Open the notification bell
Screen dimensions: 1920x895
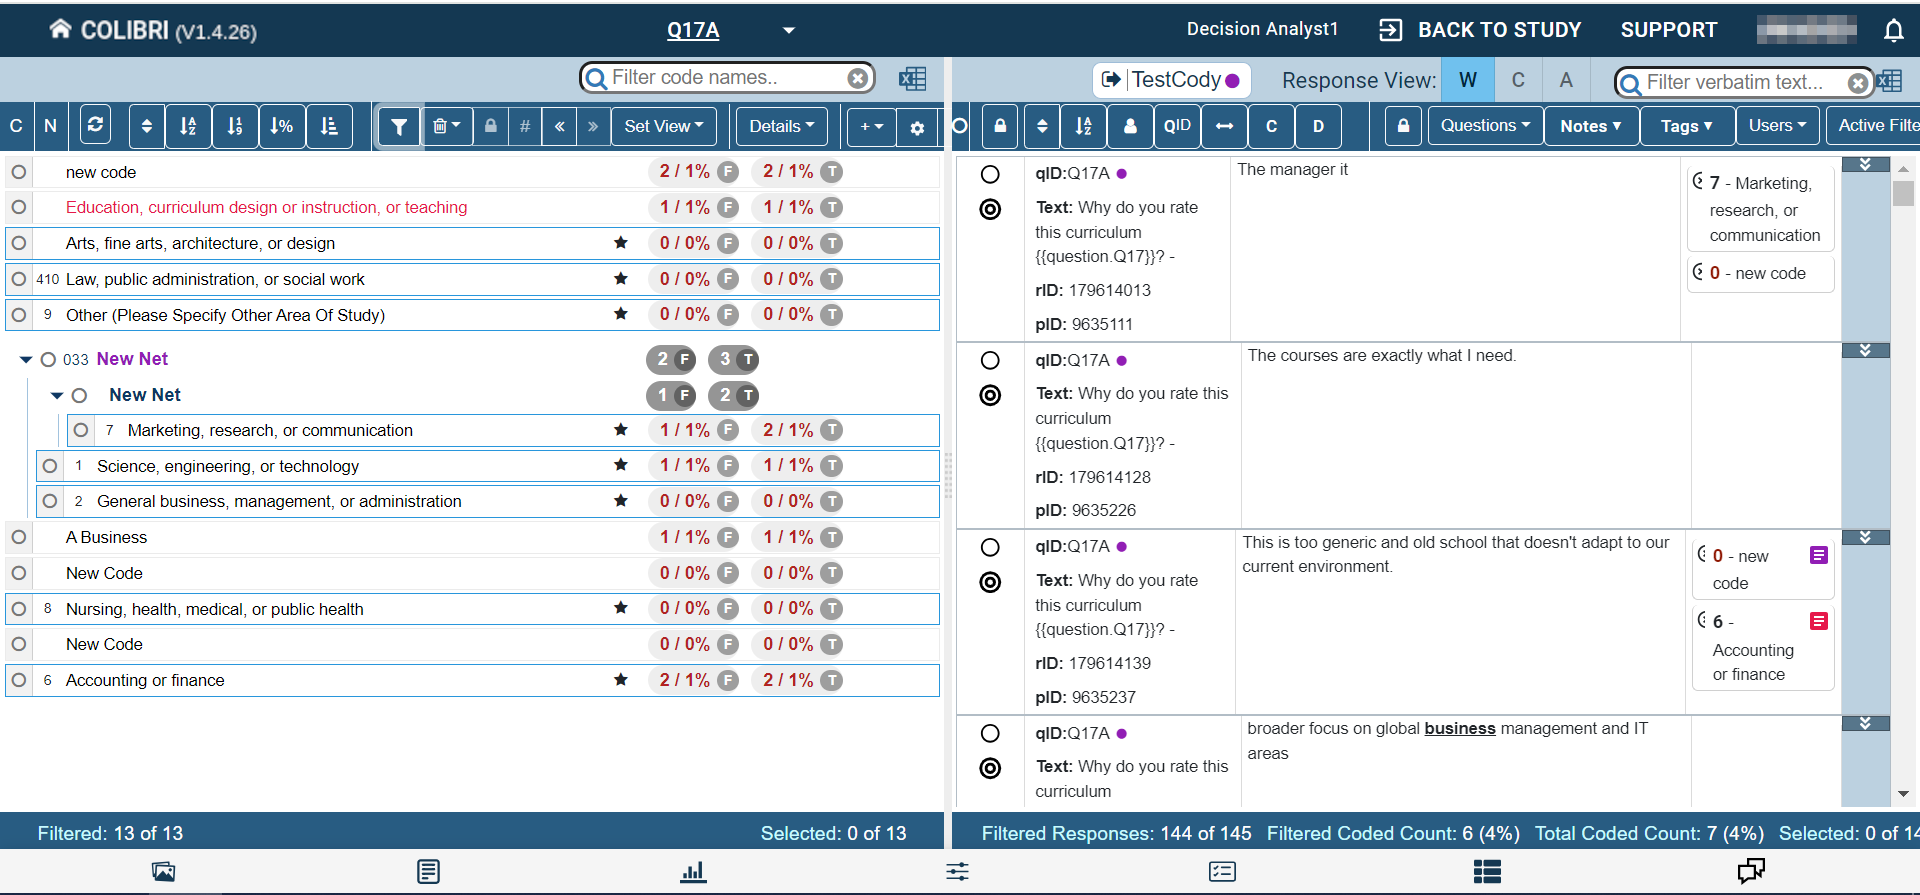pos(1893,30)
